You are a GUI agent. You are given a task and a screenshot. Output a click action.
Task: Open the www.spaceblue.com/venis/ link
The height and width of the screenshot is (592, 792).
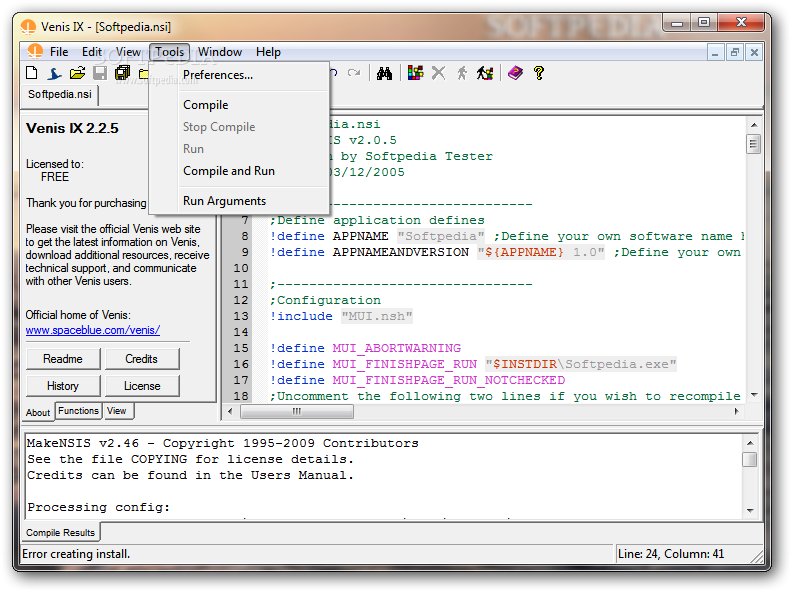point(93,330)
